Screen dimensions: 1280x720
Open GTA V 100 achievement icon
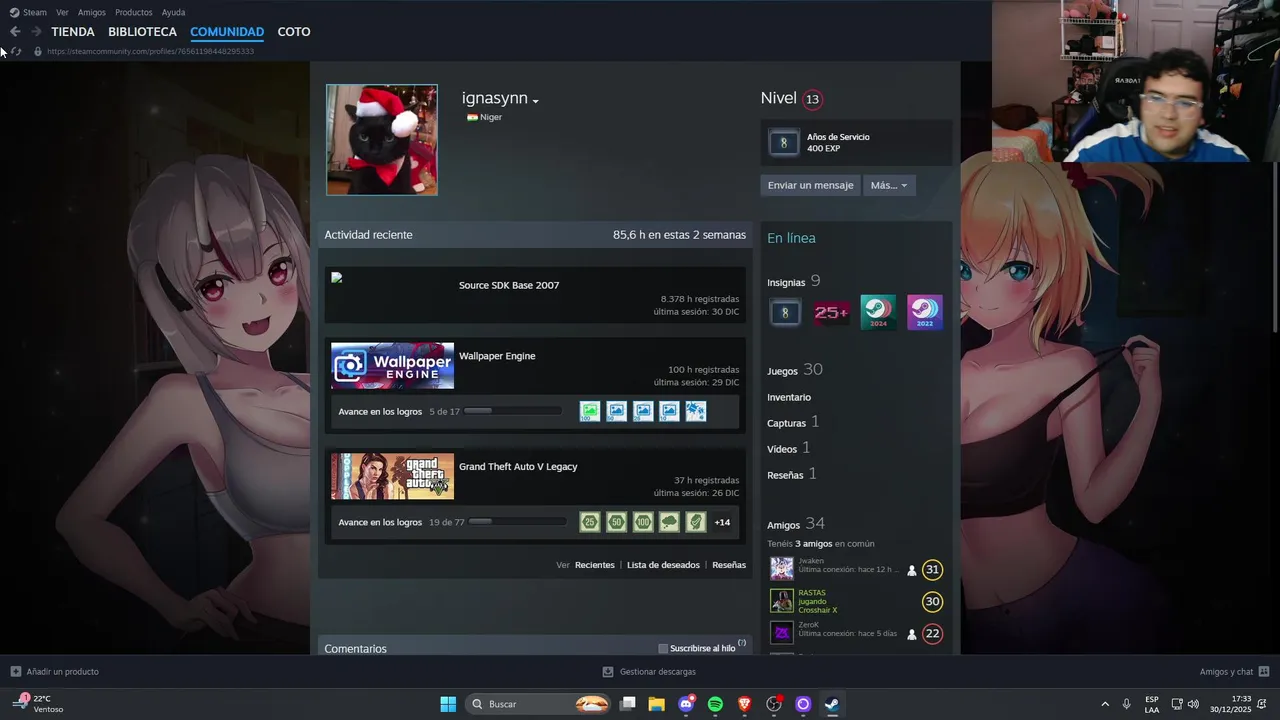coord(643,522)
